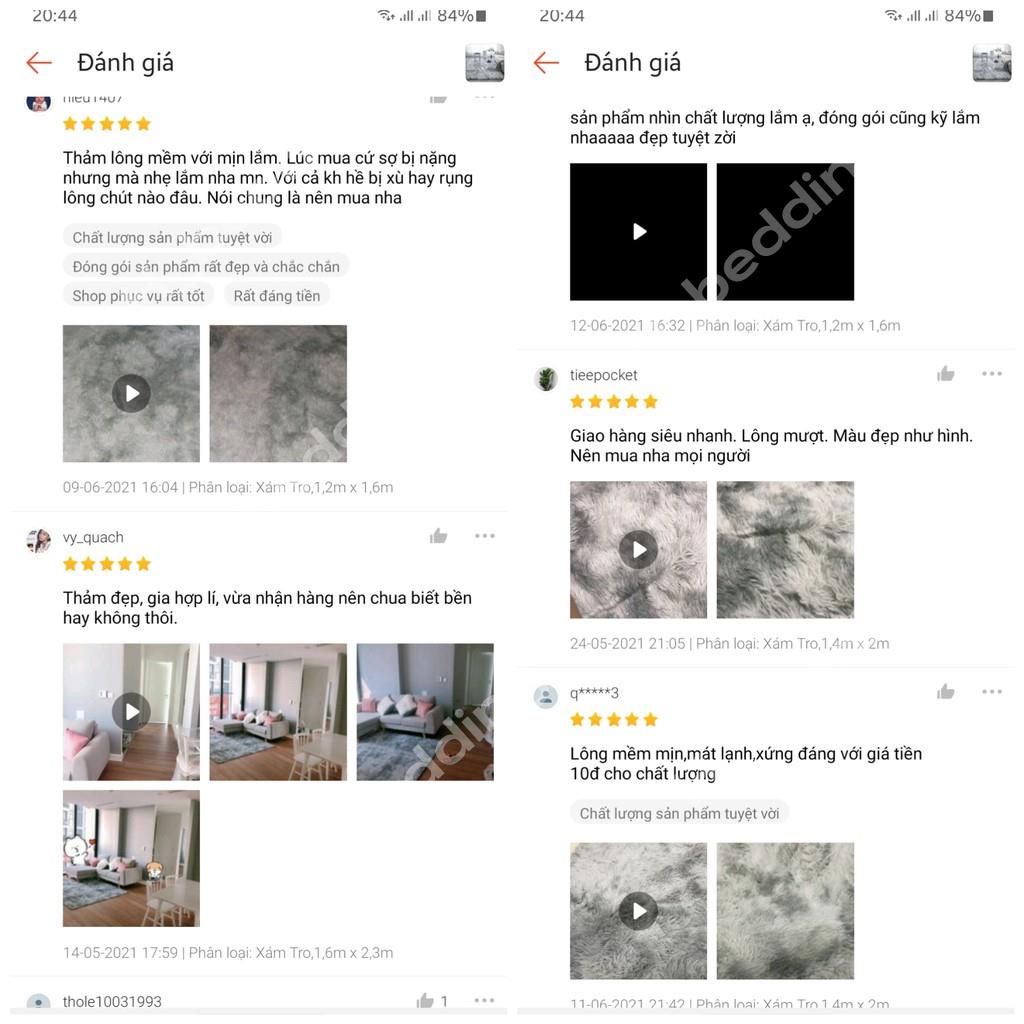The height and width of the screenshot is (1024, 1024).
Task: Like q*****3's review with thumbs-up
Action: click(946, 692)
